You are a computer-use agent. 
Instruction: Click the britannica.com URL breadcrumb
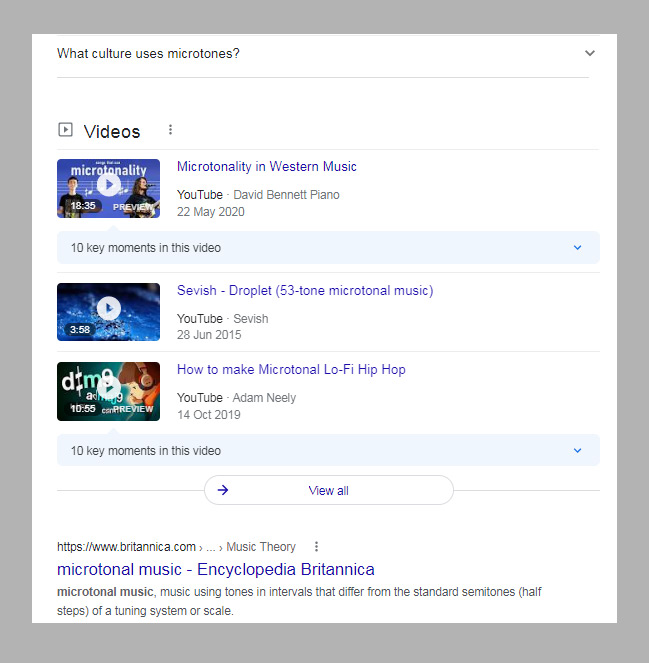coord(126,547)
